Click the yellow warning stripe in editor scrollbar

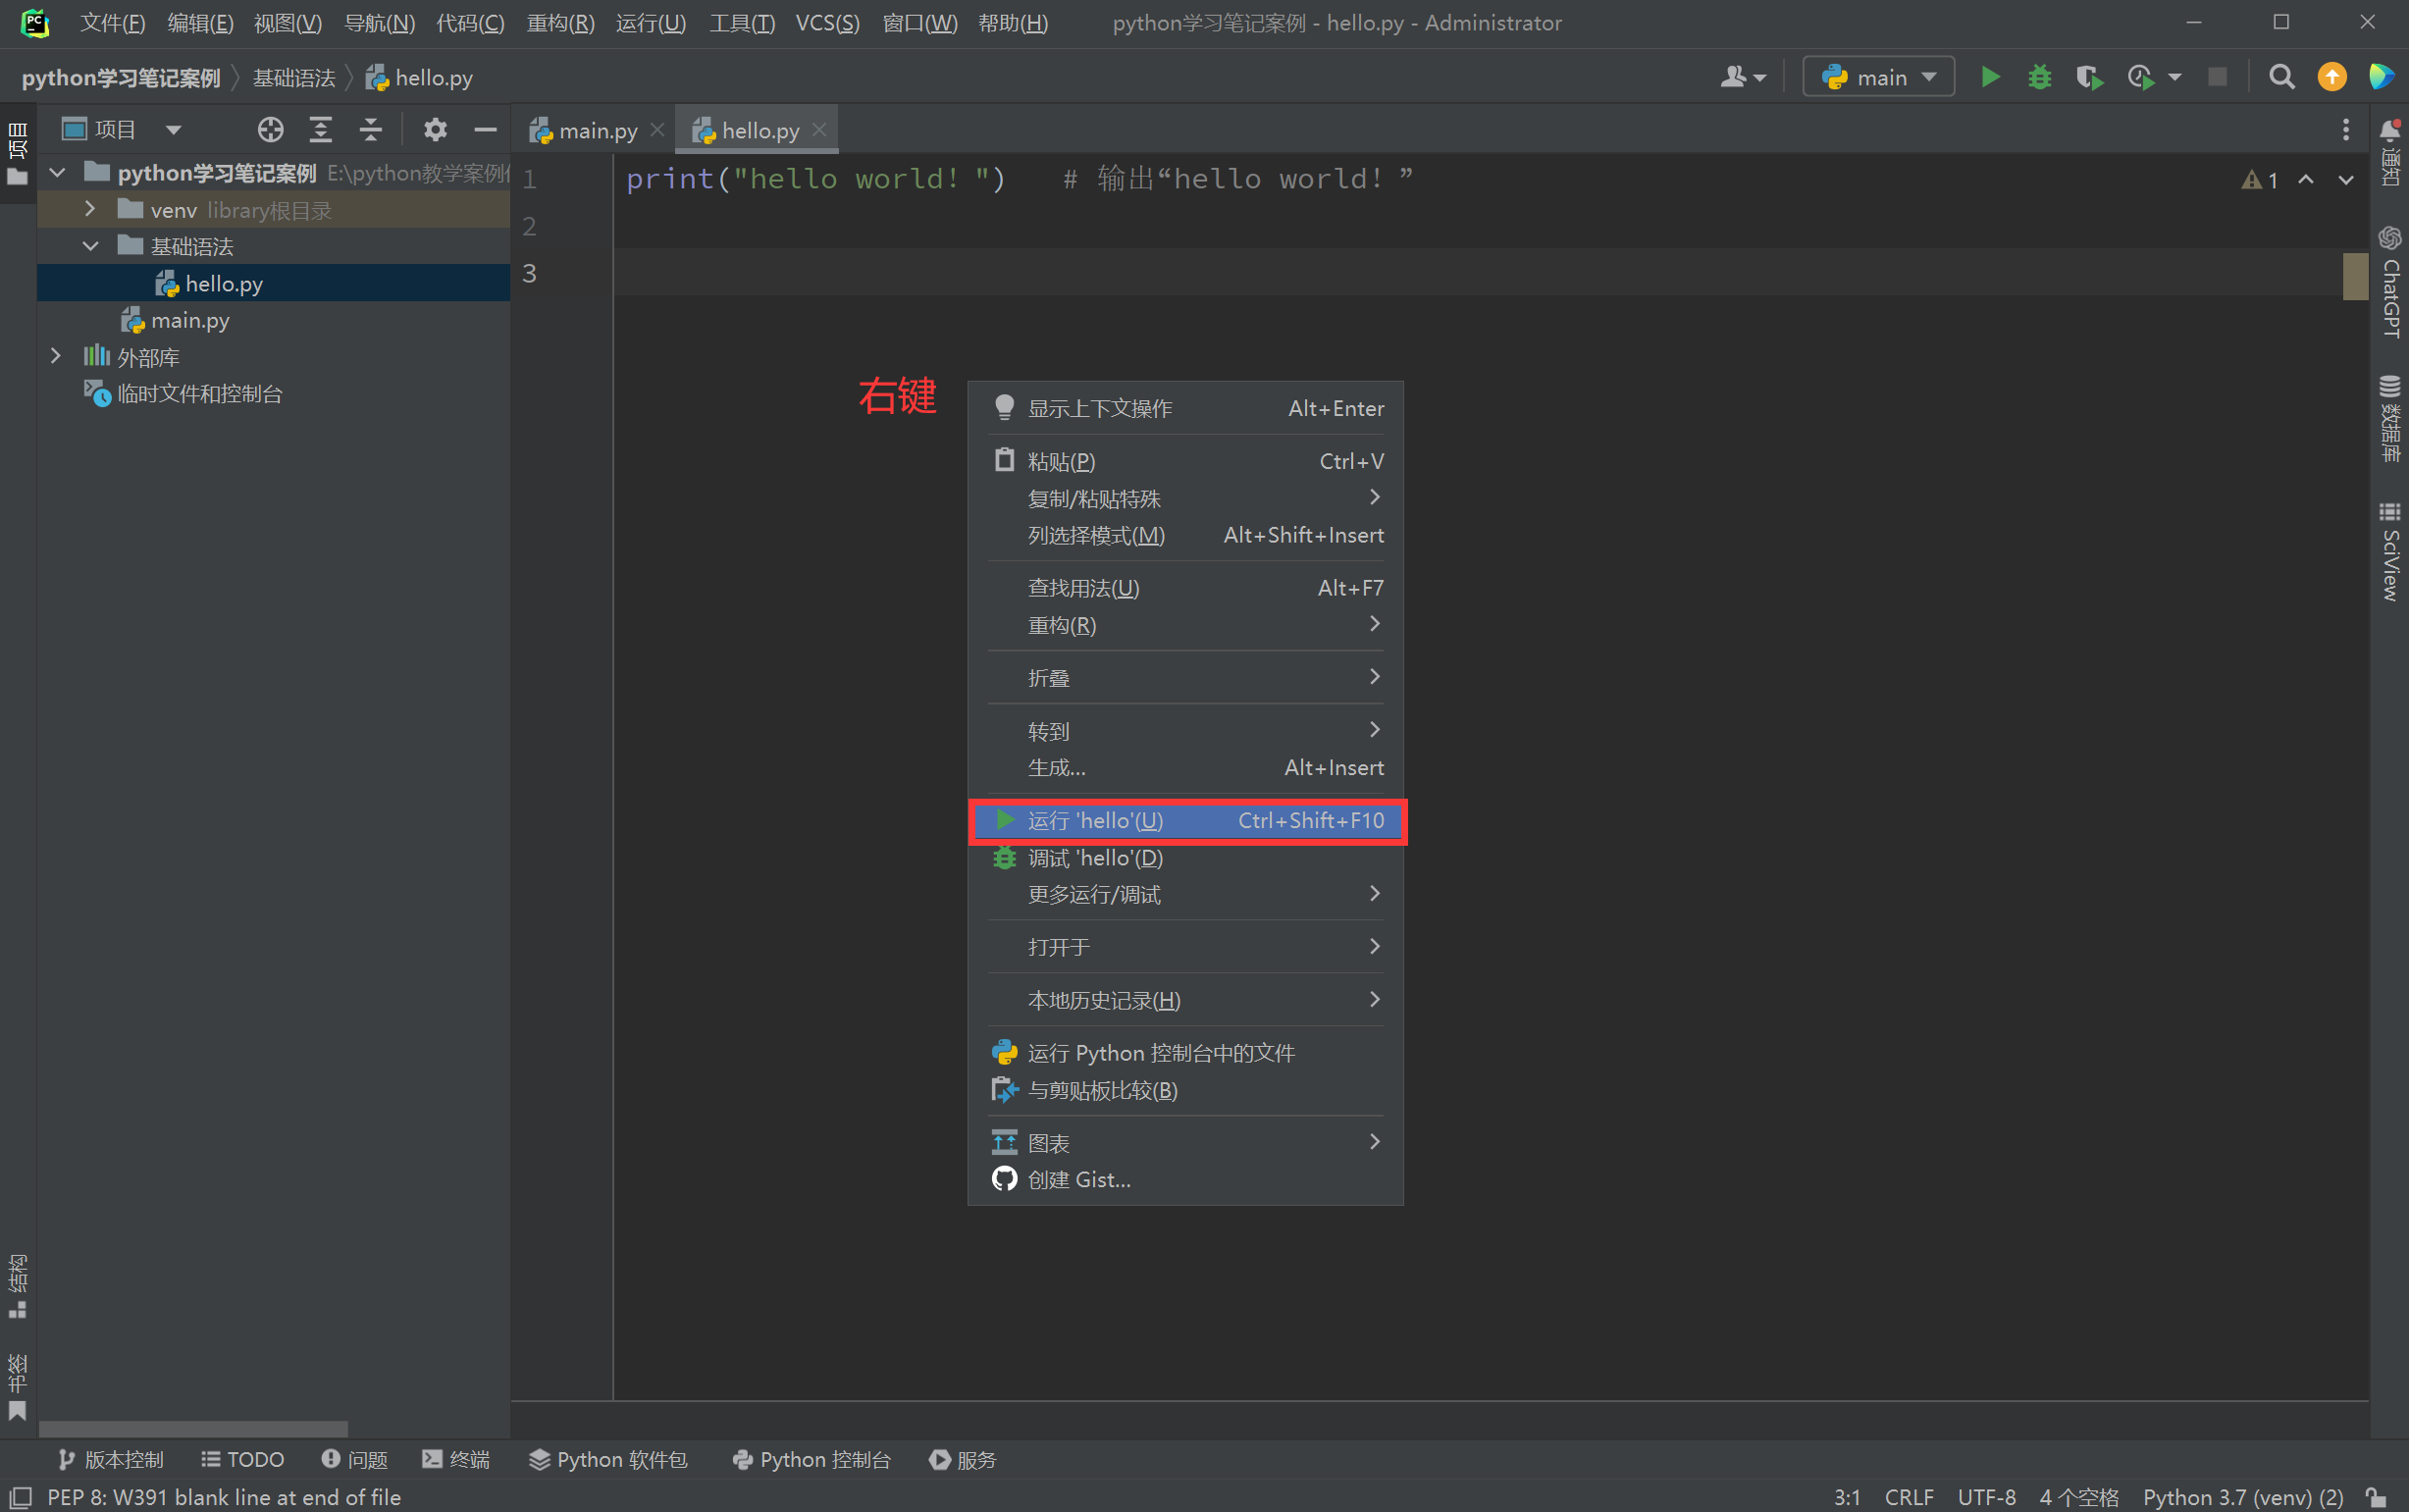click(2355, 276)
